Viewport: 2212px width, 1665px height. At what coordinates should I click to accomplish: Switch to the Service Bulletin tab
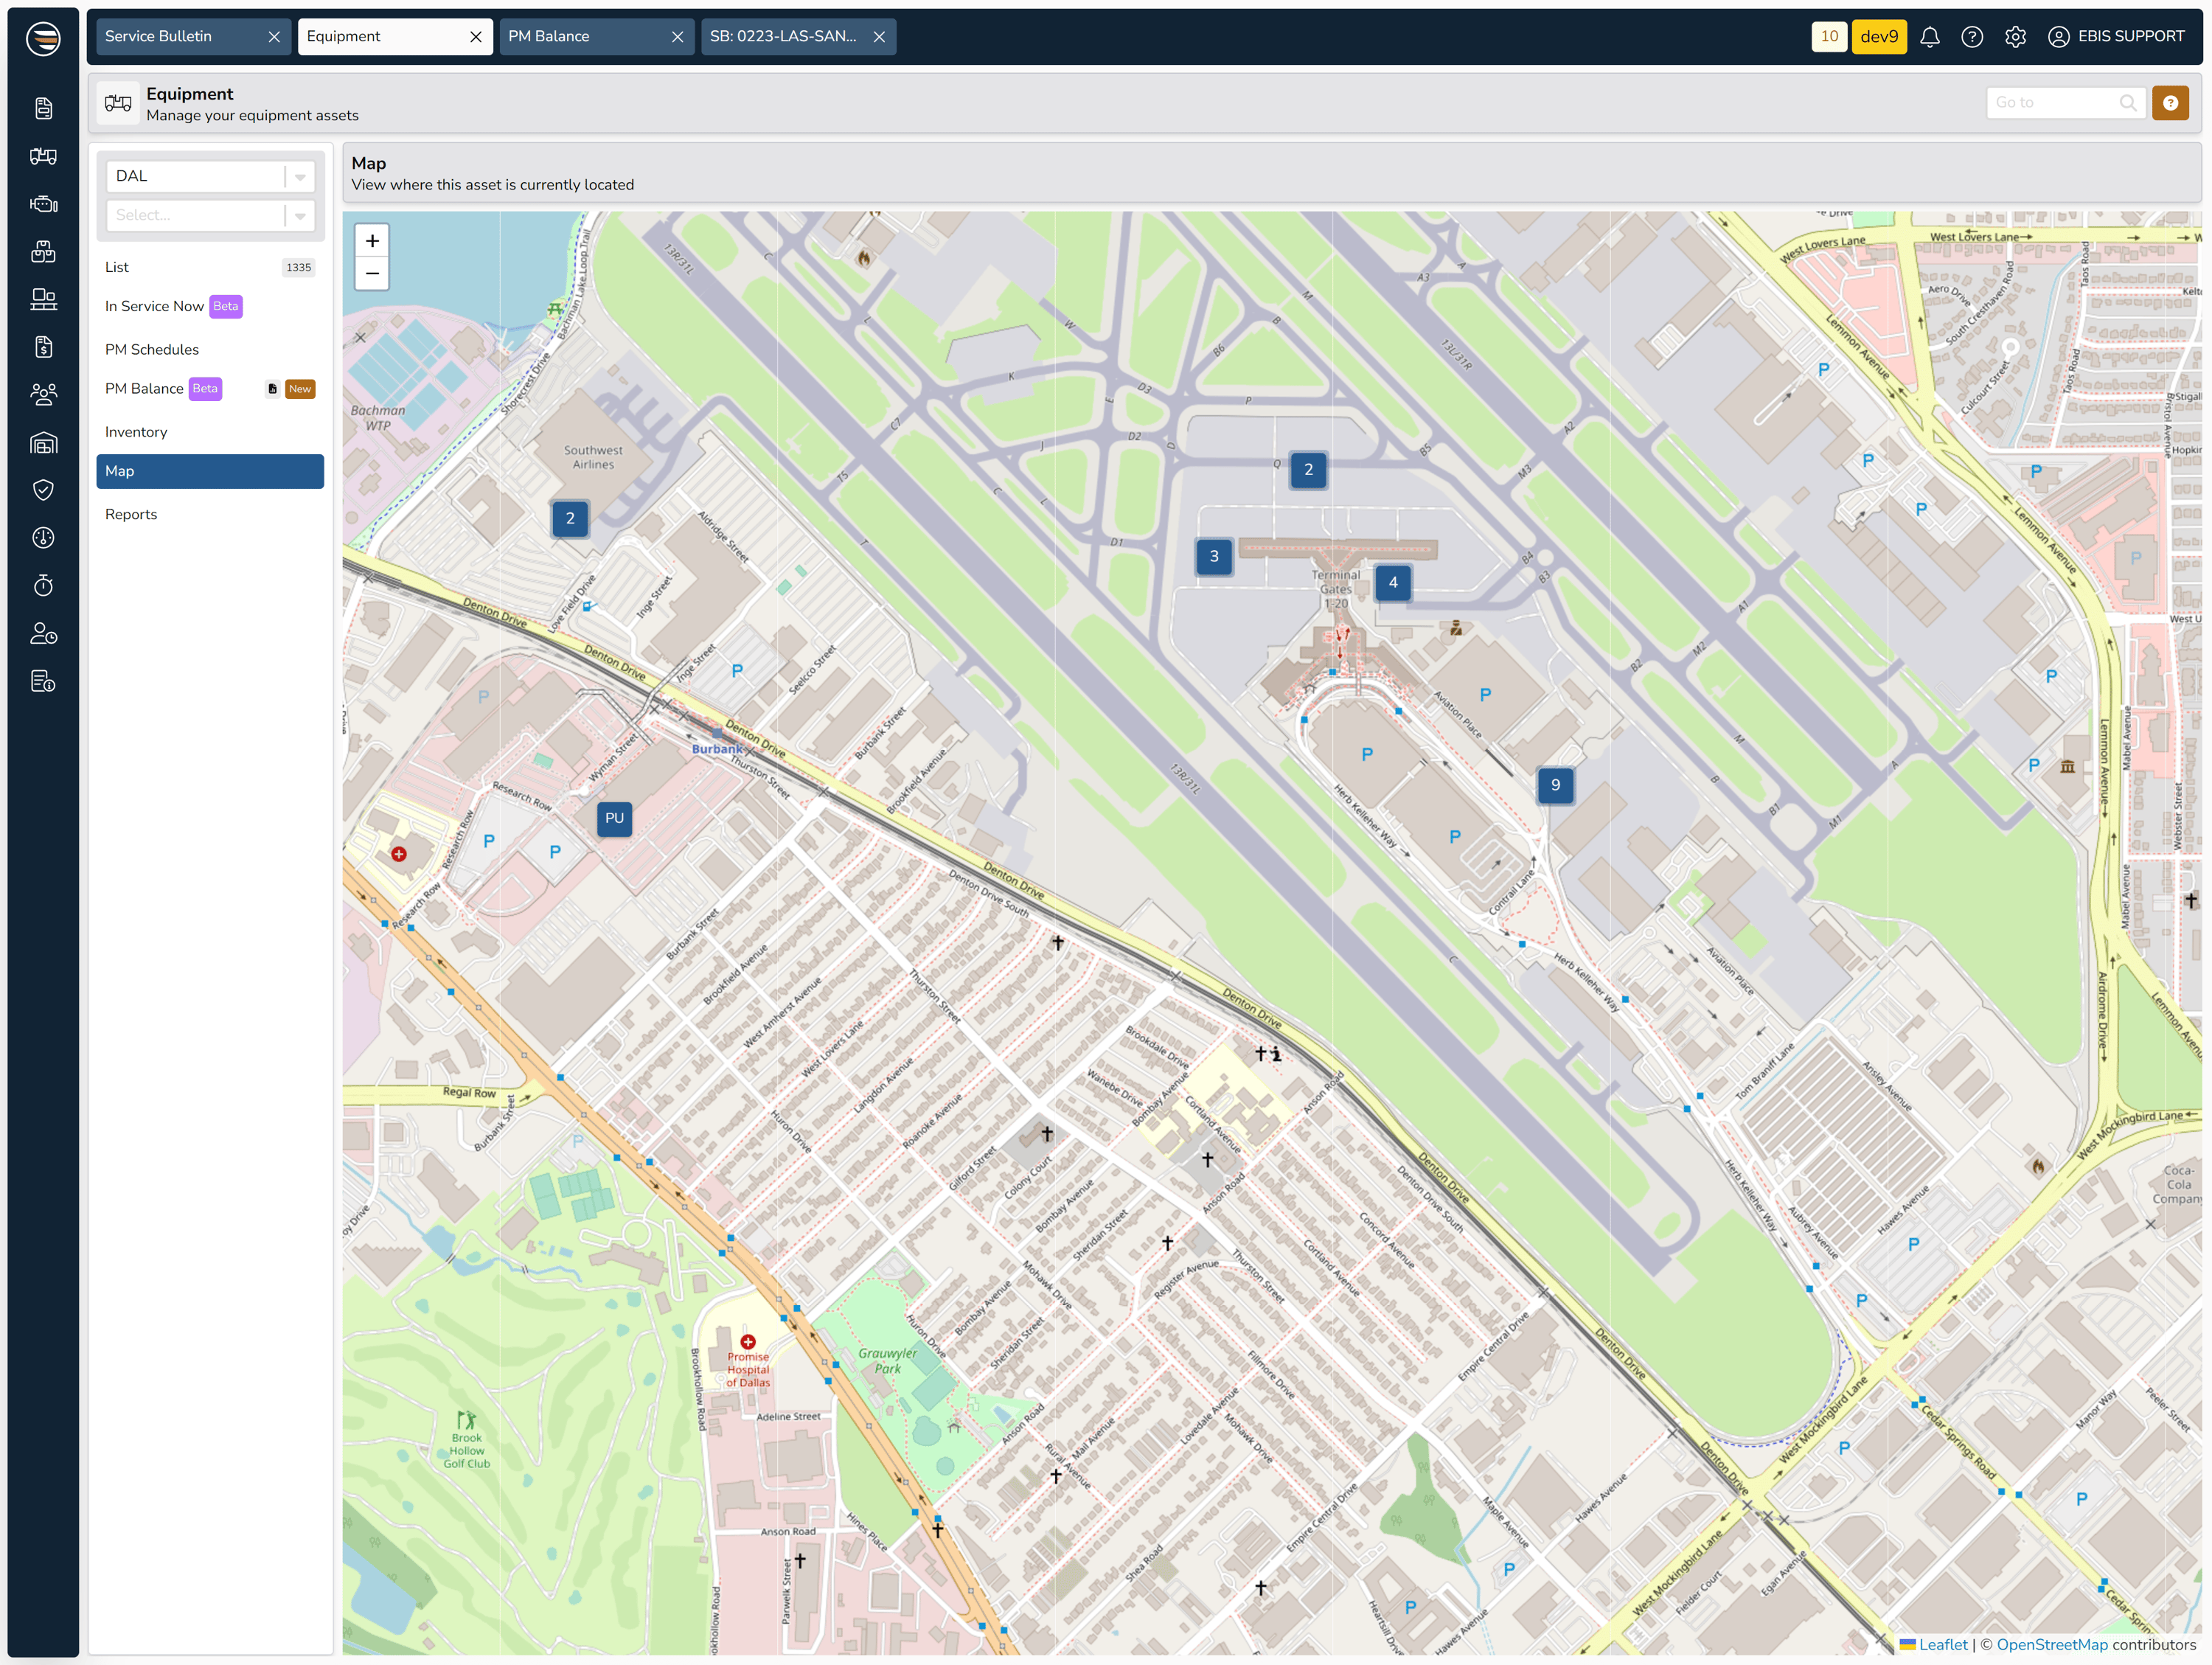point(159,37)
